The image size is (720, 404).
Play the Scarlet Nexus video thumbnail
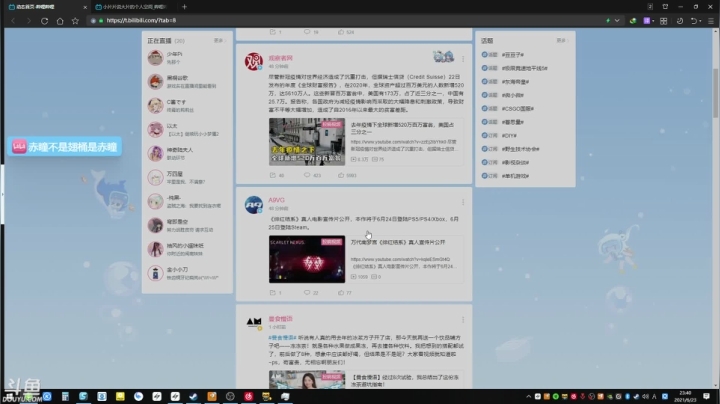307,259
